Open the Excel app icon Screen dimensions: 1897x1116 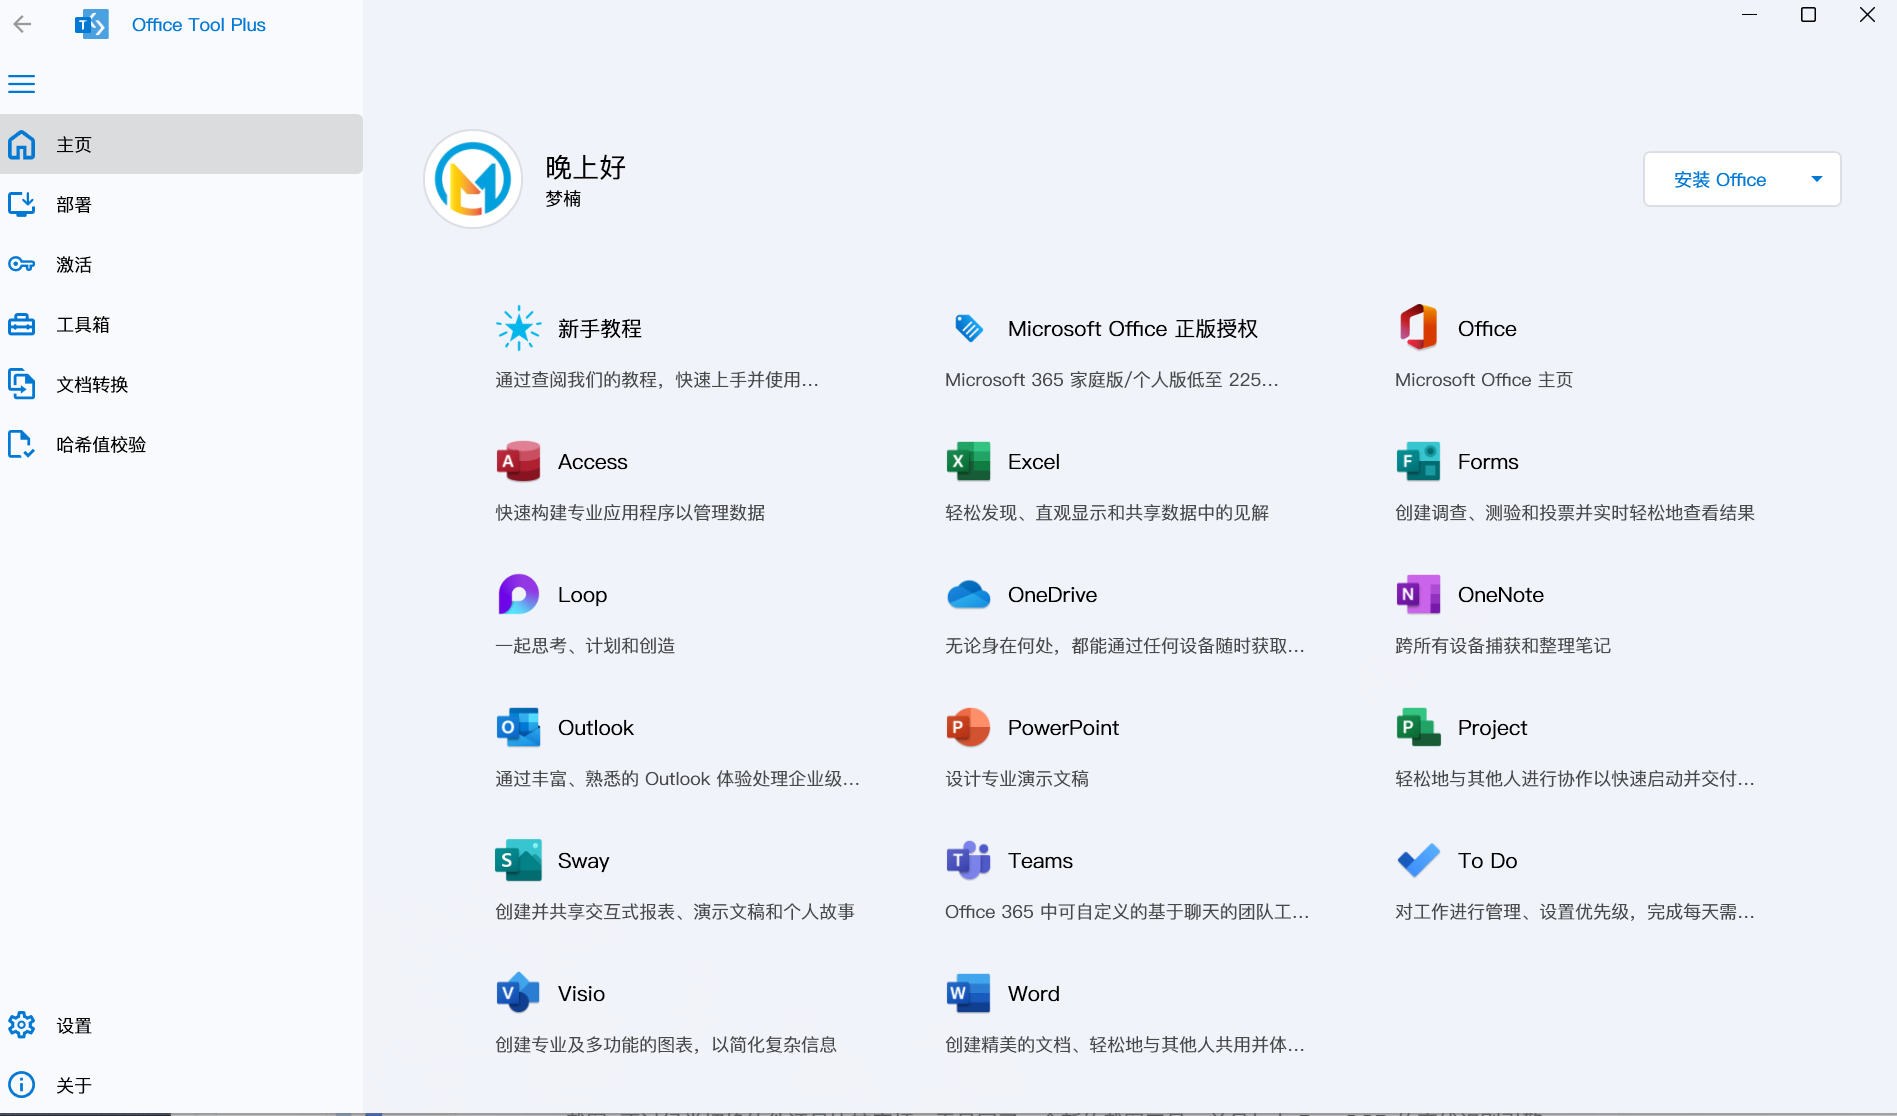coord(968,461)
